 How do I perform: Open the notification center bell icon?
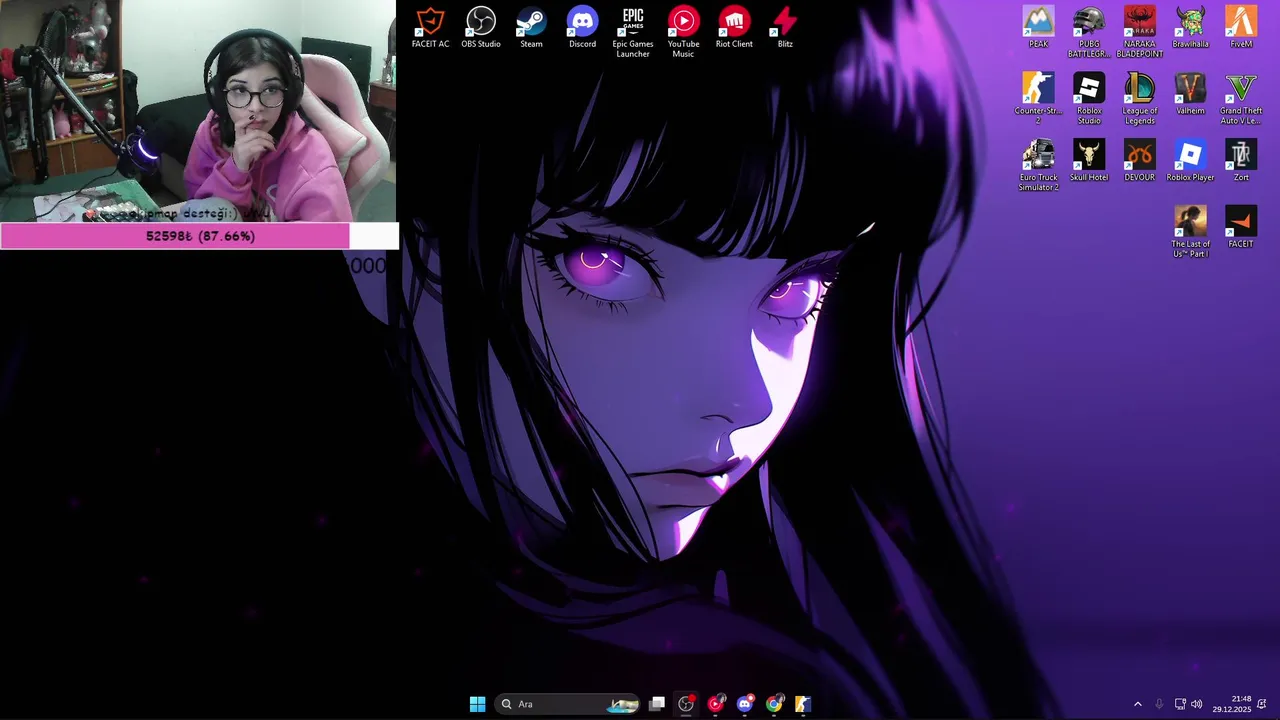[1262, 704]
